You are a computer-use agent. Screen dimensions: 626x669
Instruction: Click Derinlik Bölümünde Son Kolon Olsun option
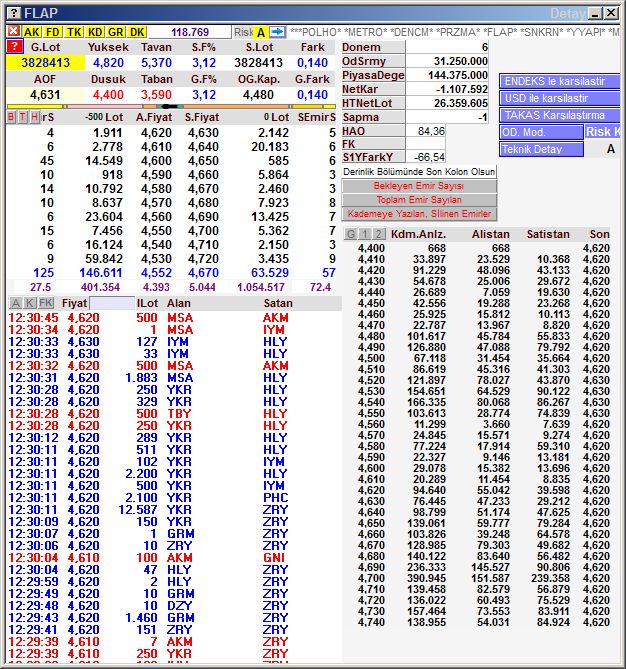[419, 172]
